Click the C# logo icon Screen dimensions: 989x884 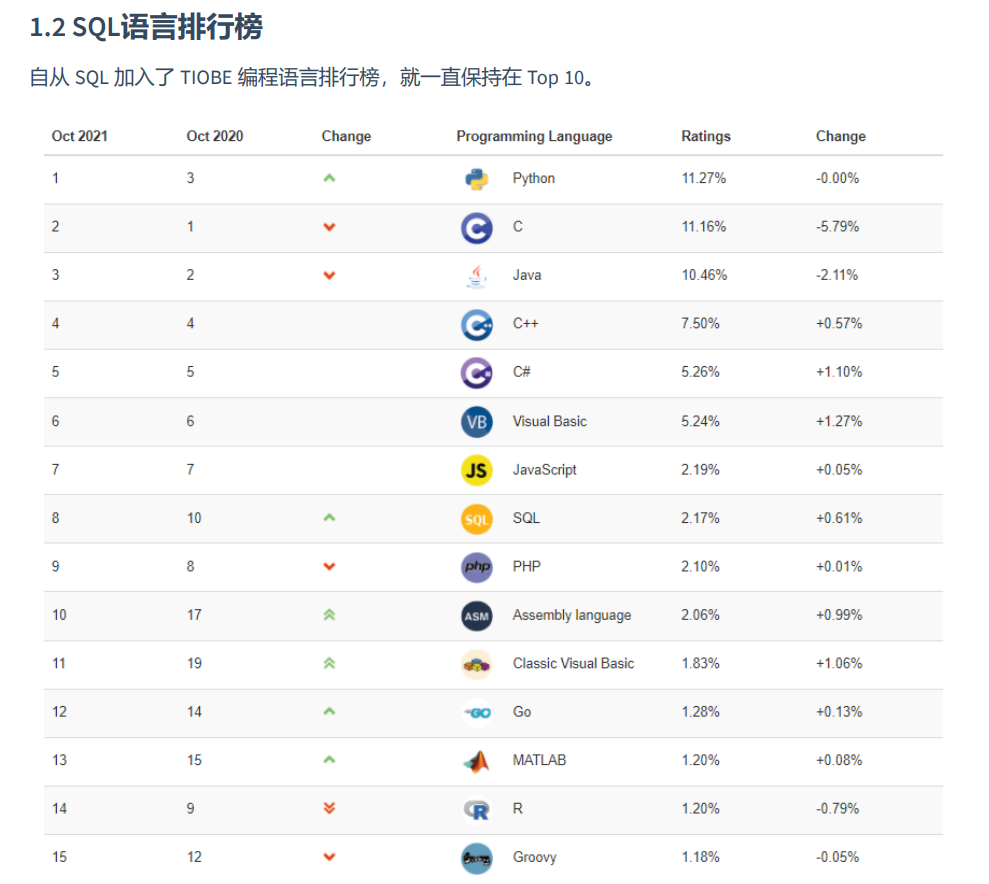(x=477, y=373)
